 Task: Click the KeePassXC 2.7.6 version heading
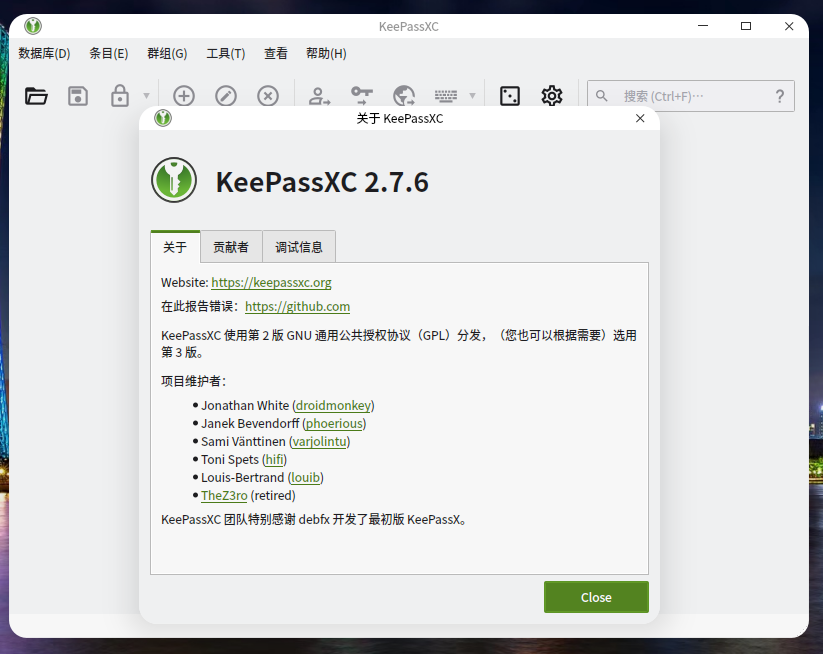(322, 182)
